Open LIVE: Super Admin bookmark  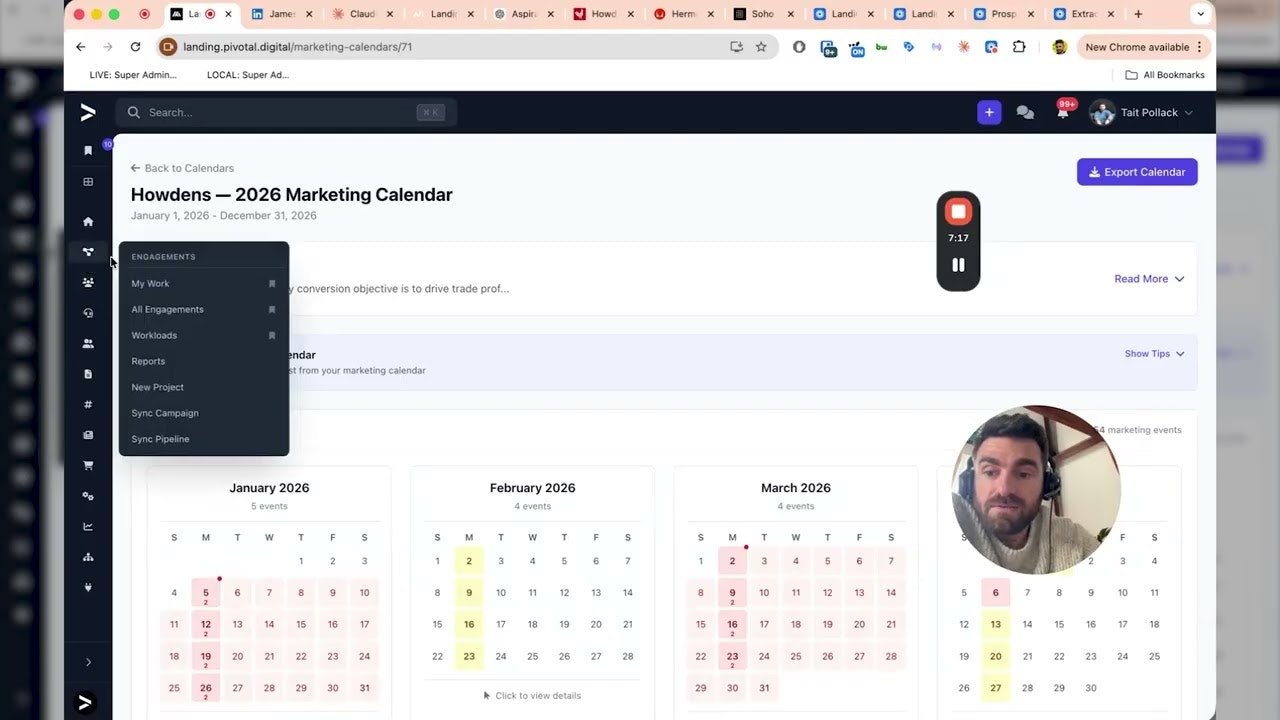coord(133,75)
